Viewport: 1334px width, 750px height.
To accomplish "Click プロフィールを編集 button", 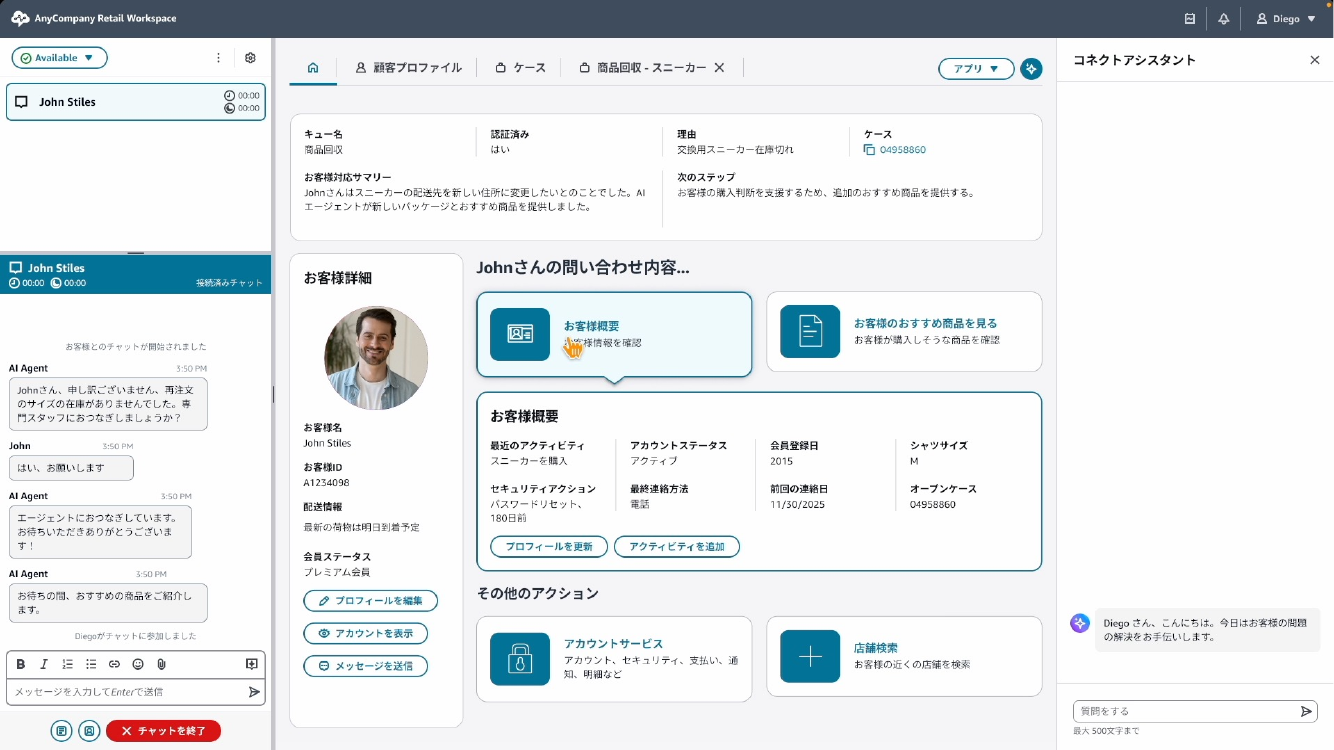I will point(370,601).
